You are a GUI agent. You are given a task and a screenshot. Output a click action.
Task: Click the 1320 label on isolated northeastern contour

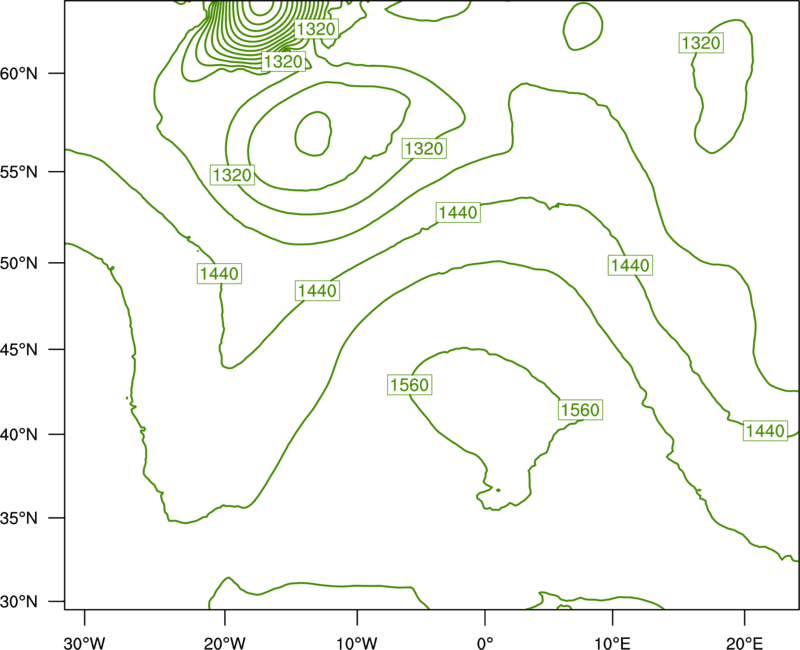click(x=701, y=42)
